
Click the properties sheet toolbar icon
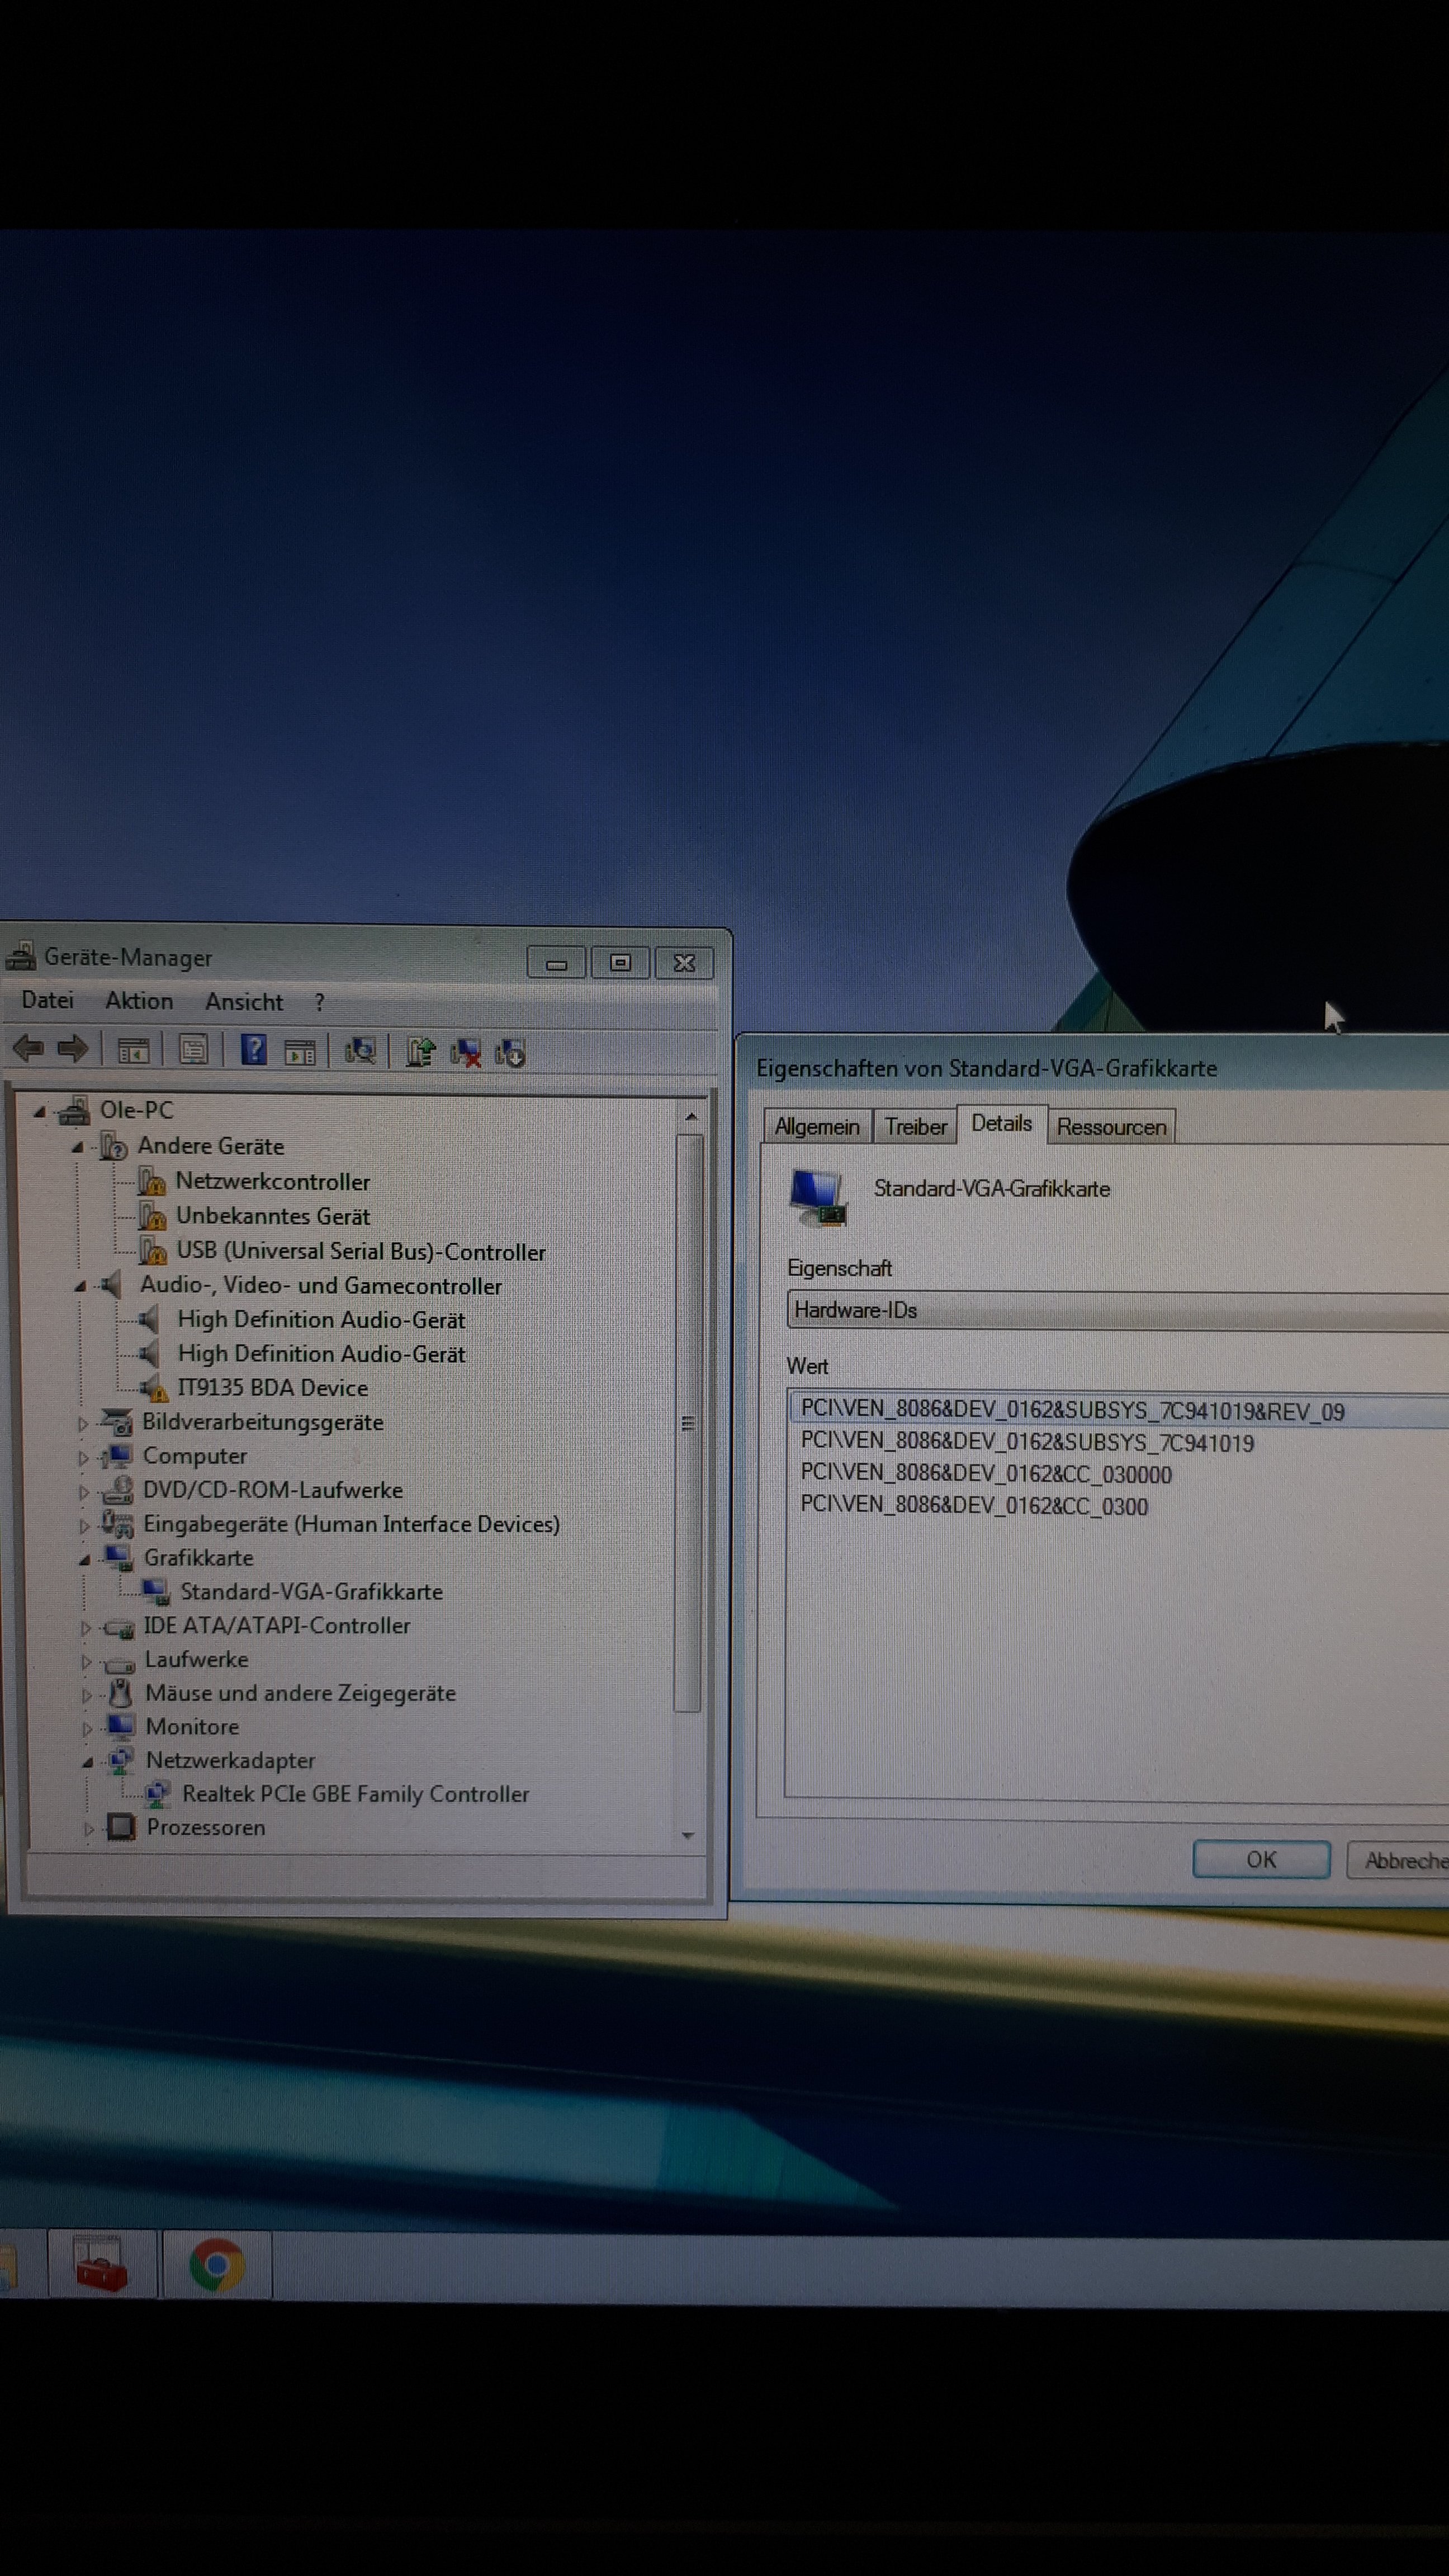click(193, 1050)
